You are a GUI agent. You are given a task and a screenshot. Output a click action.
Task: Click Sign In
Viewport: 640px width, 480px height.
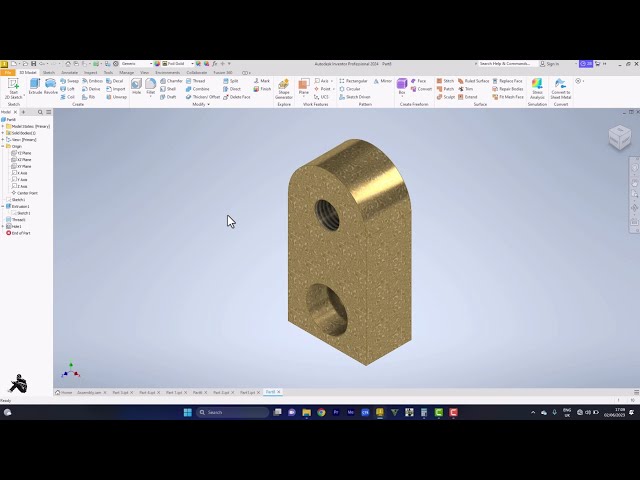tap(549, 64)
